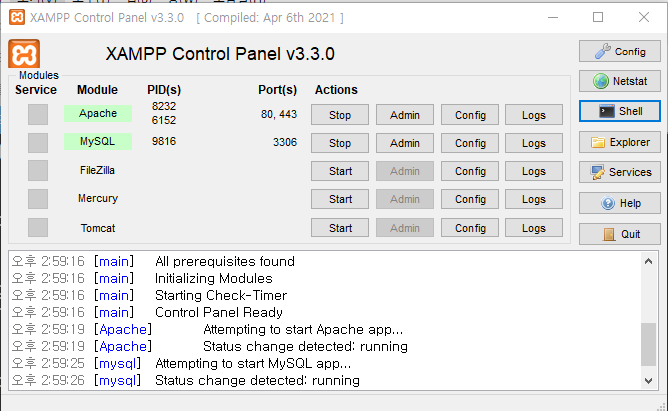Click Apache ports 80, 443
Screen dimensions: 668x411
[x=279, y=114]
